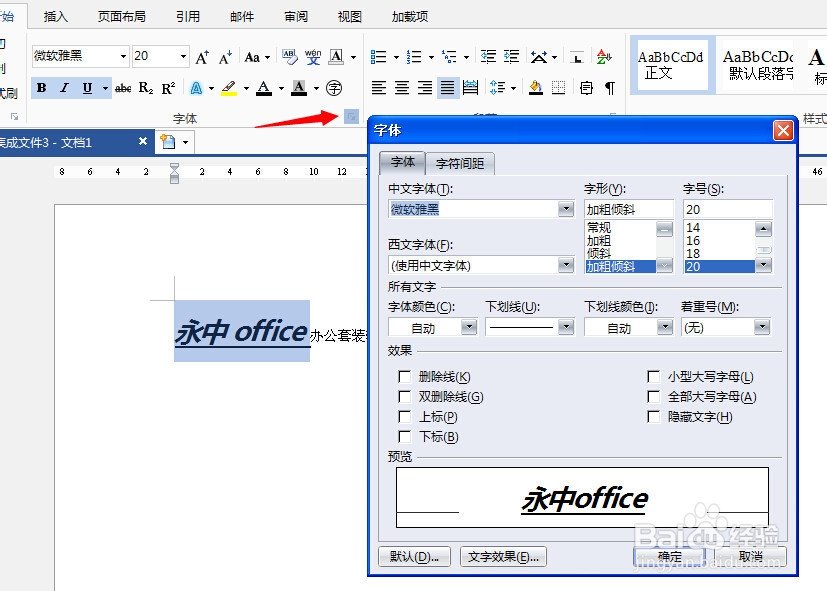Apply superscript R² formatting
Viewport: 827px width, 591px height.
pos(168,88)
